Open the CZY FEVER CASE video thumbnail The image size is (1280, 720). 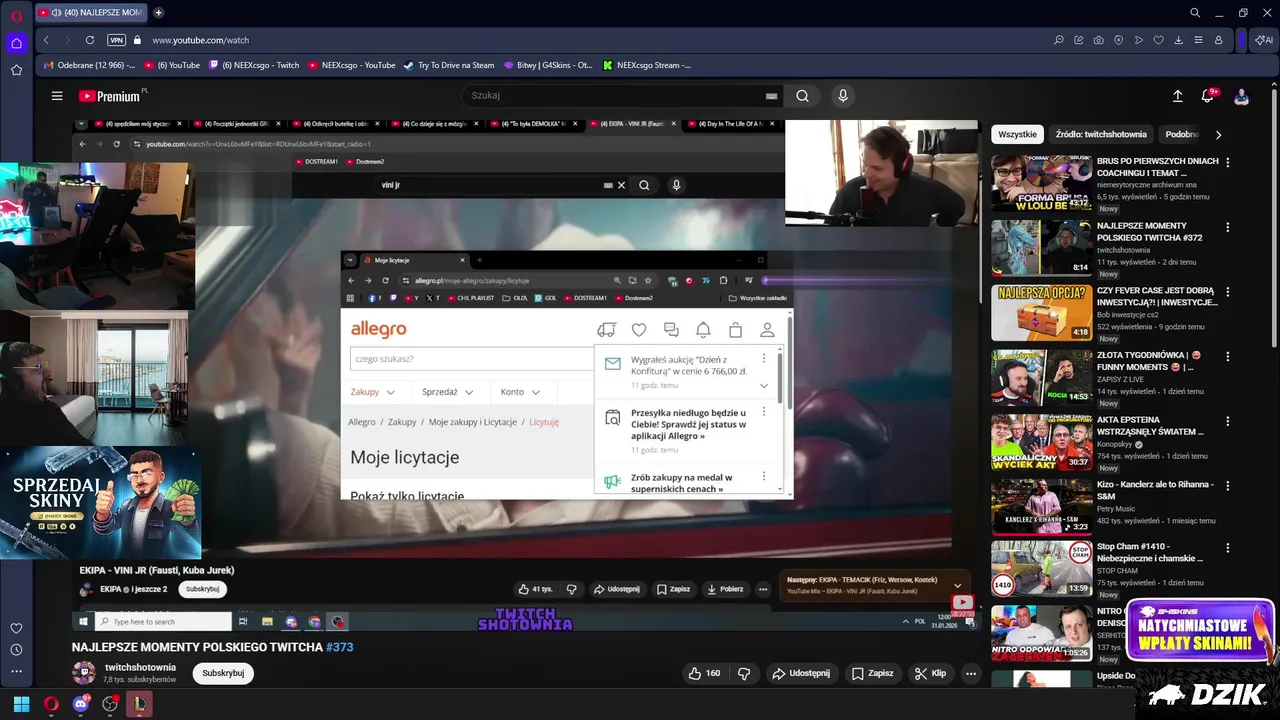tap(1041, 312)
